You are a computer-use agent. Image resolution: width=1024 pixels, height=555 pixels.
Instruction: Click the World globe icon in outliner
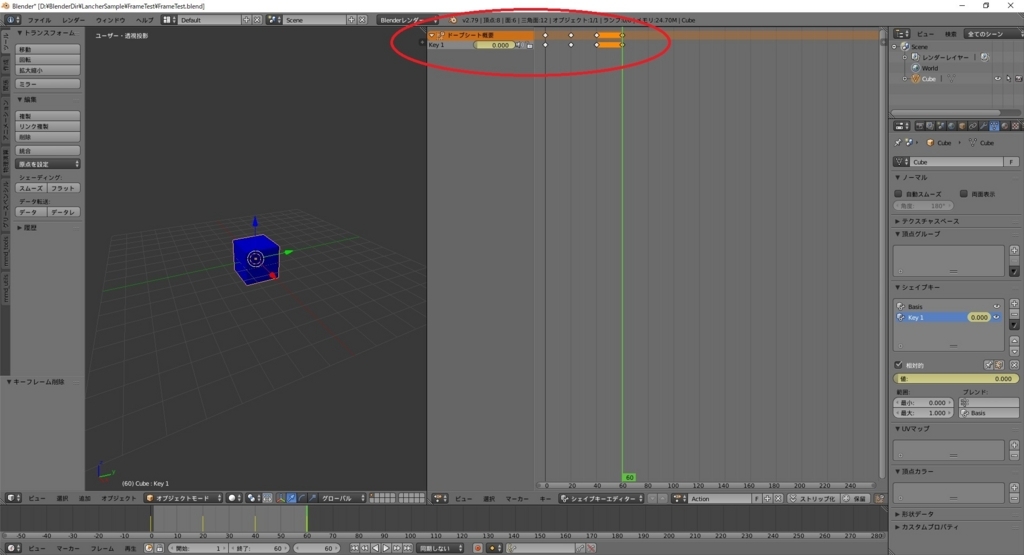[916, 68]
